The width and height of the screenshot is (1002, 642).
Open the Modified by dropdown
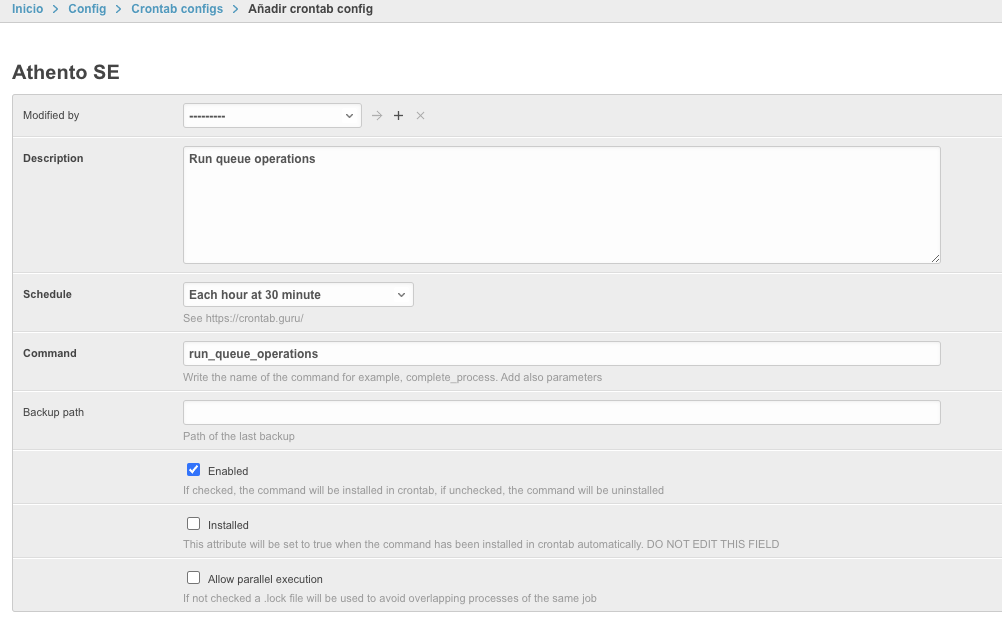point(272,116)
